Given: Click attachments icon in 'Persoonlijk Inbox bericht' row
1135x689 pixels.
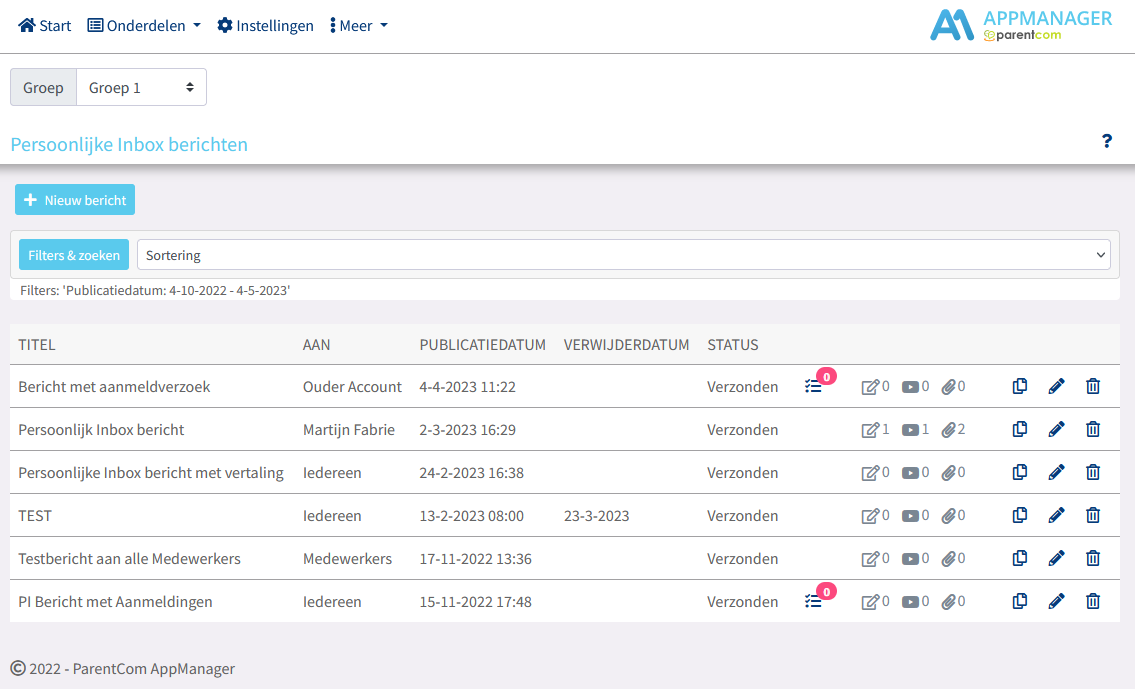Looking at the screenshot, I should (948, 430).
